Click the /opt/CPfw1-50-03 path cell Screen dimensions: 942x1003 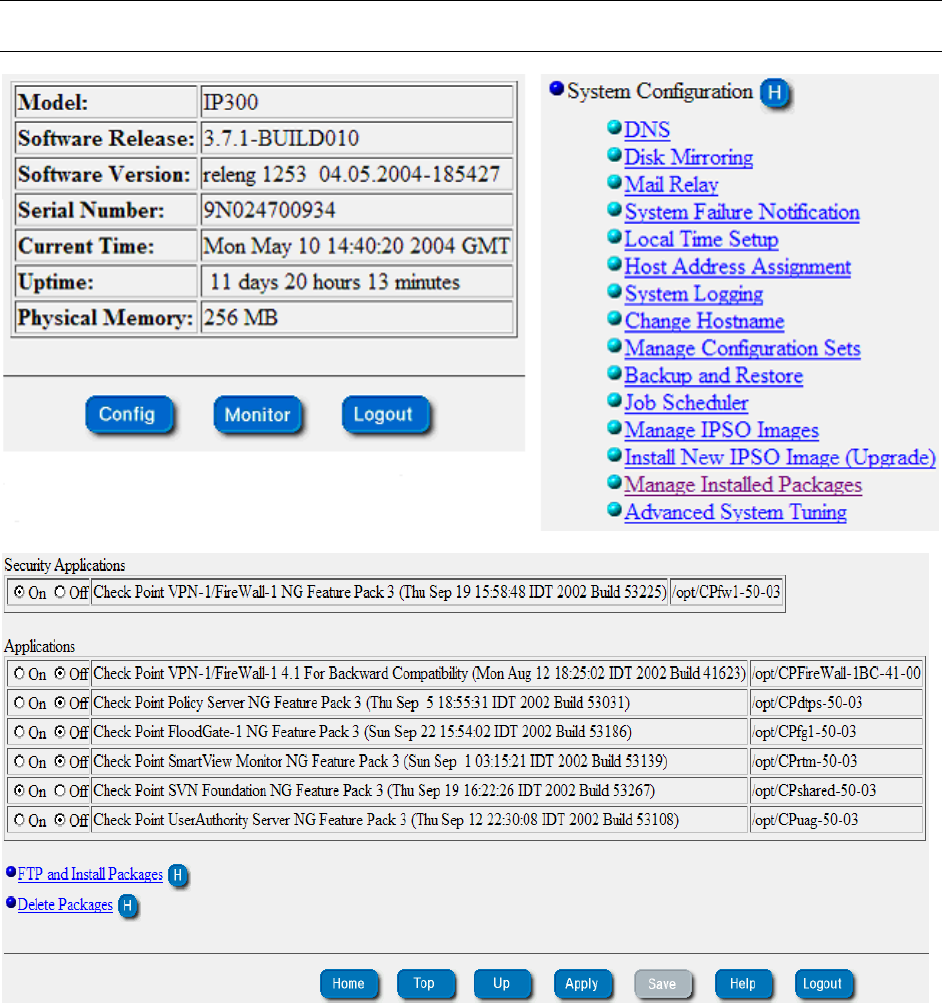tap(726, 592)
